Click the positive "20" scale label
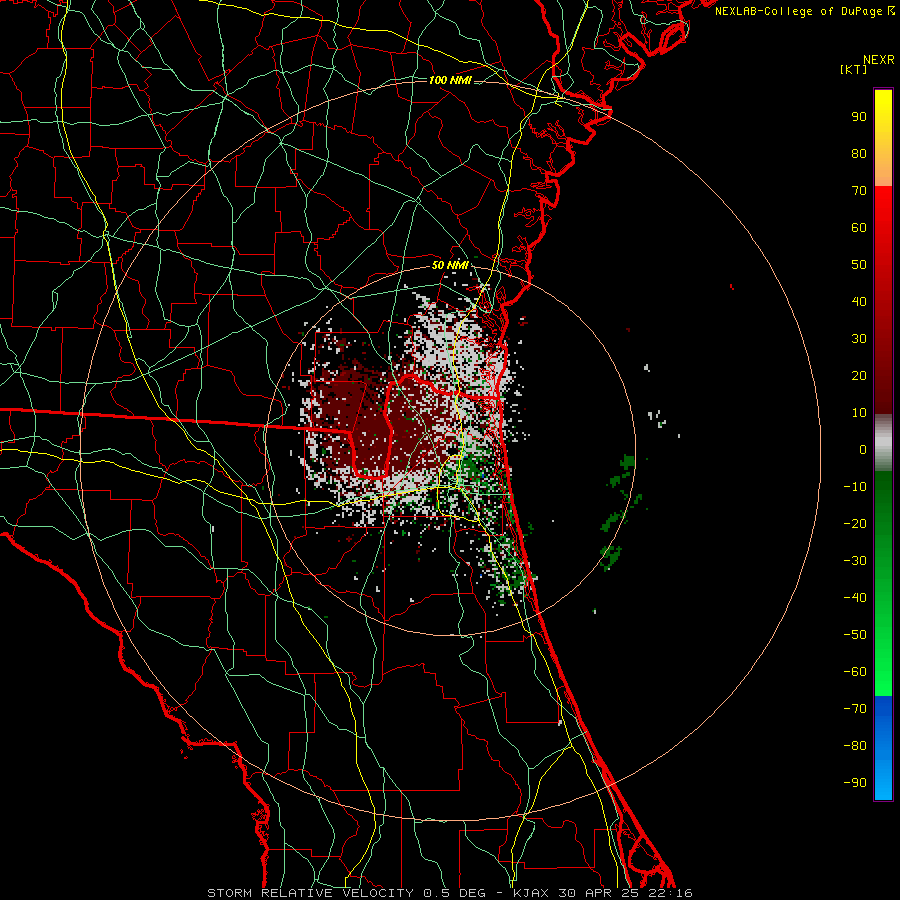The height and width of the screenshot is (900, 900). click(x=859, y=376)
